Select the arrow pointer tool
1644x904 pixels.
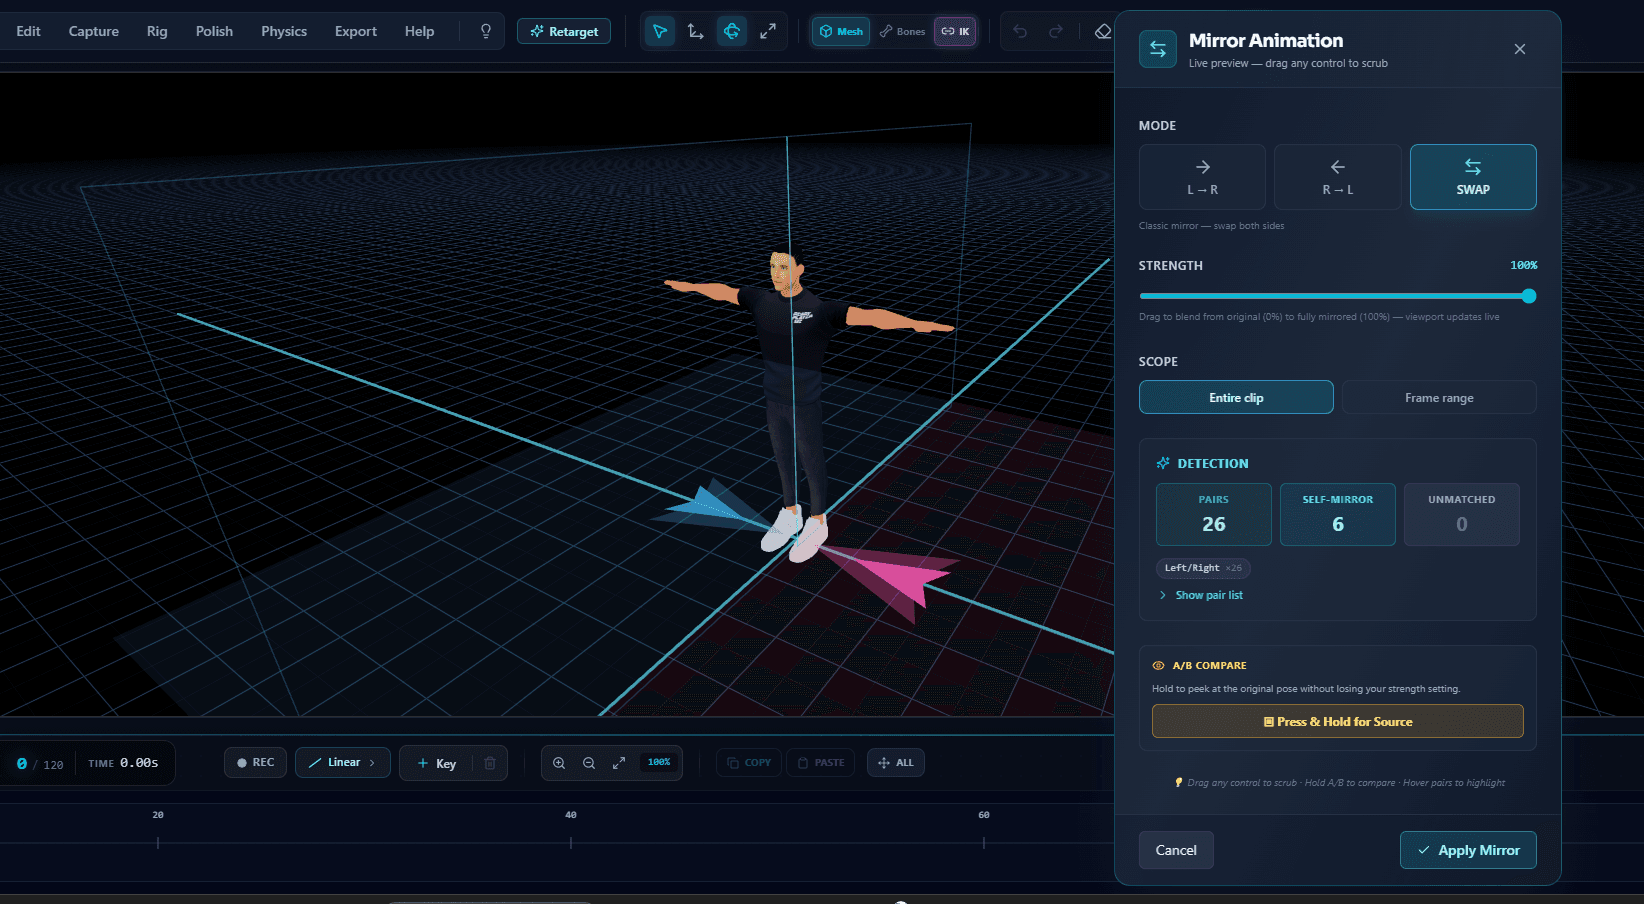660,31
